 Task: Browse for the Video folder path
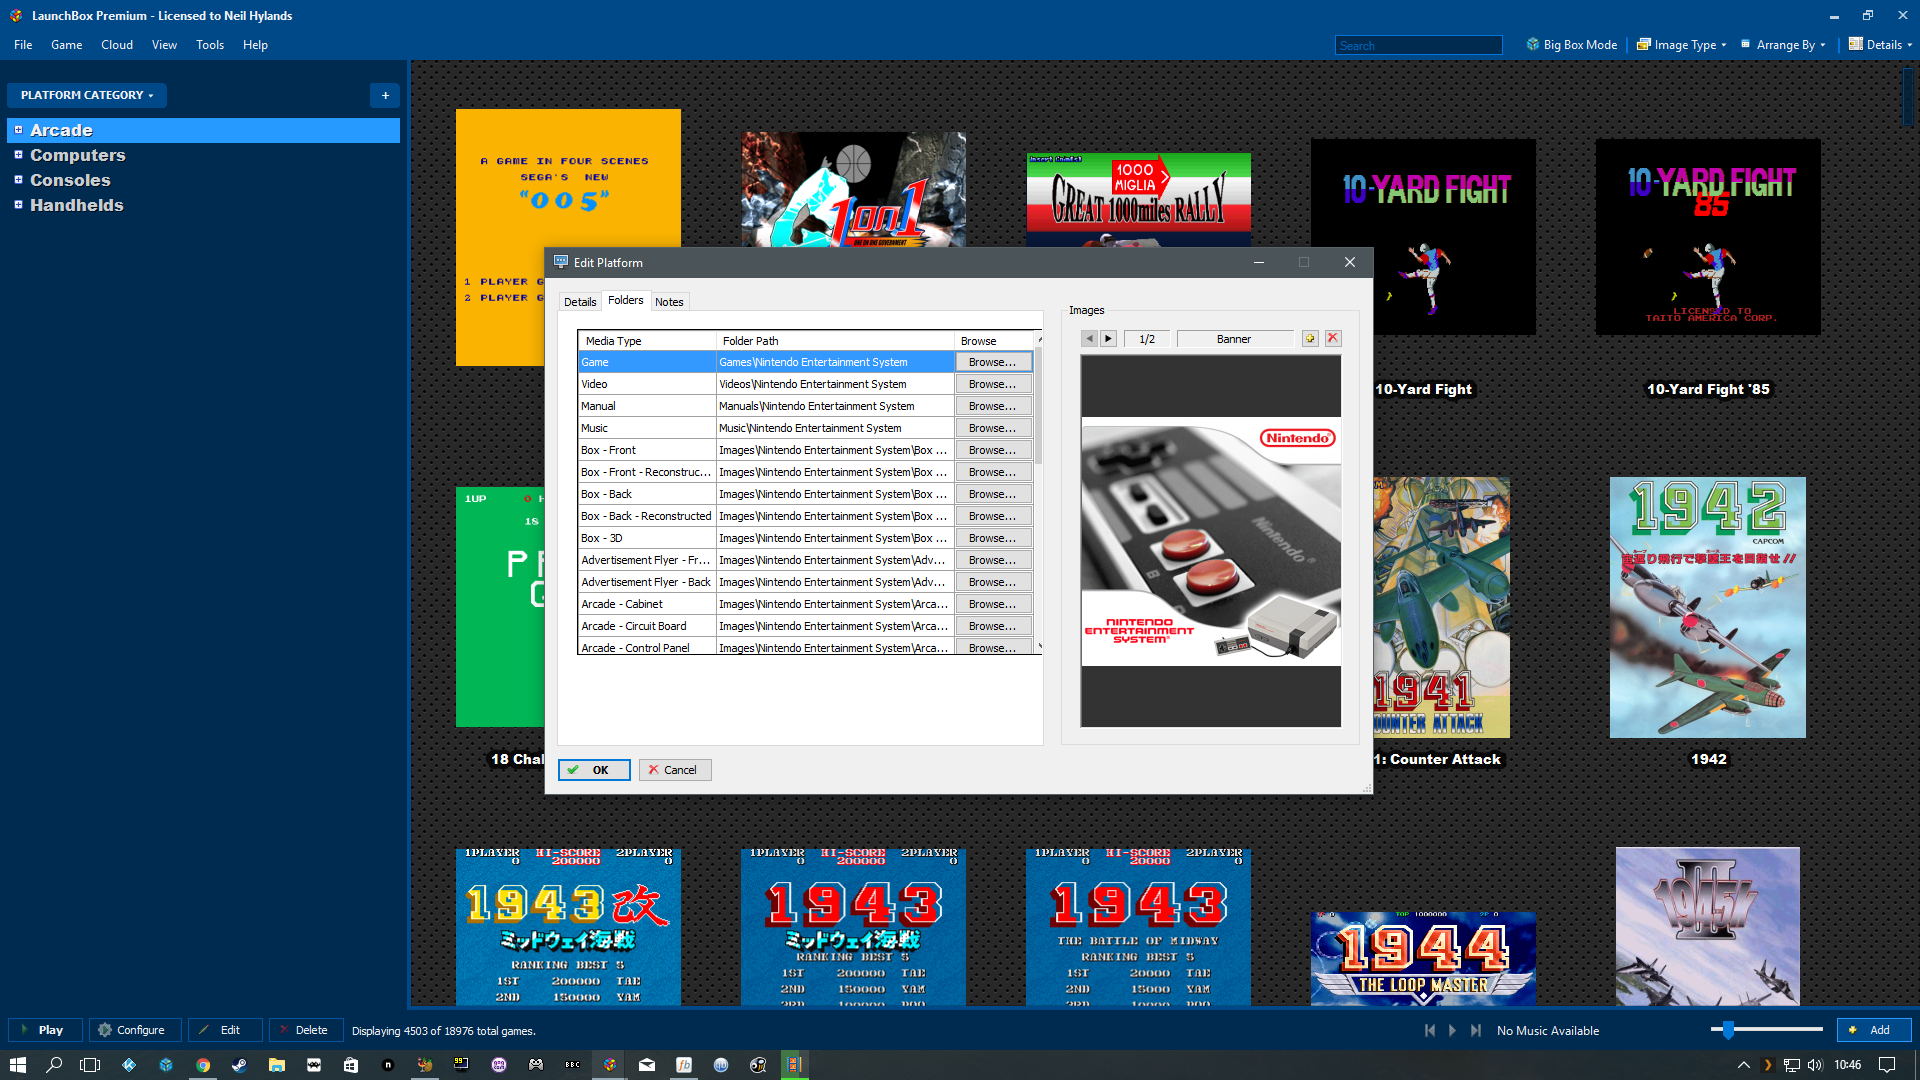pyautogui.click(x=993, y=384)
